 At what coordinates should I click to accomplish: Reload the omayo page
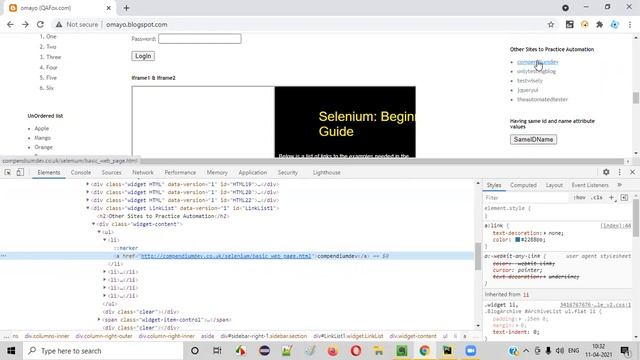[40, 24]
